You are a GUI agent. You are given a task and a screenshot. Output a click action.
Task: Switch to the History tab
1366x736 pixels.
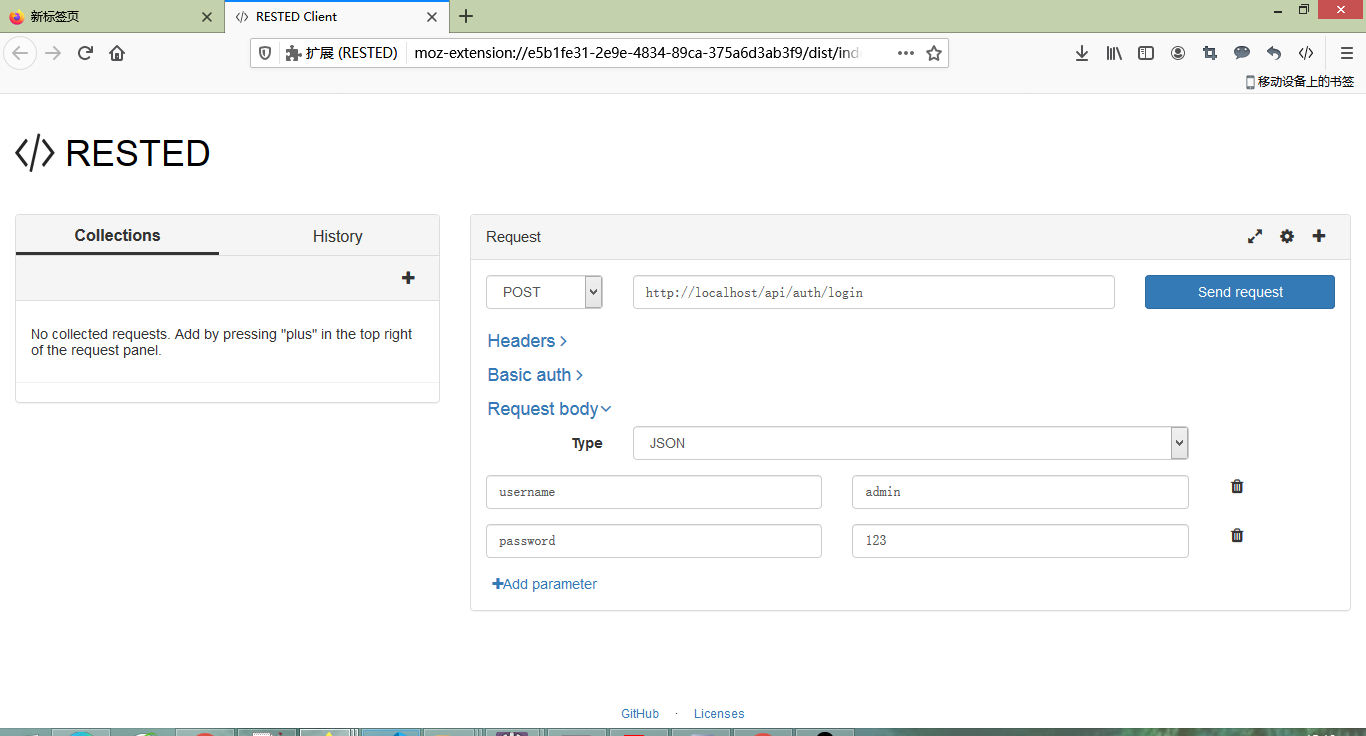pyautogui.click(x=337, y=236)
